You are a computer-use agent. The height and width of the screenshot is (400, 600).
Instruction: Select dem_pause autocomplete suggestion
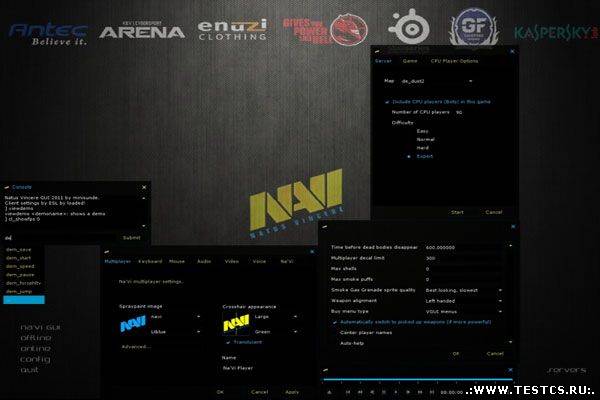[x=24, y=275]
